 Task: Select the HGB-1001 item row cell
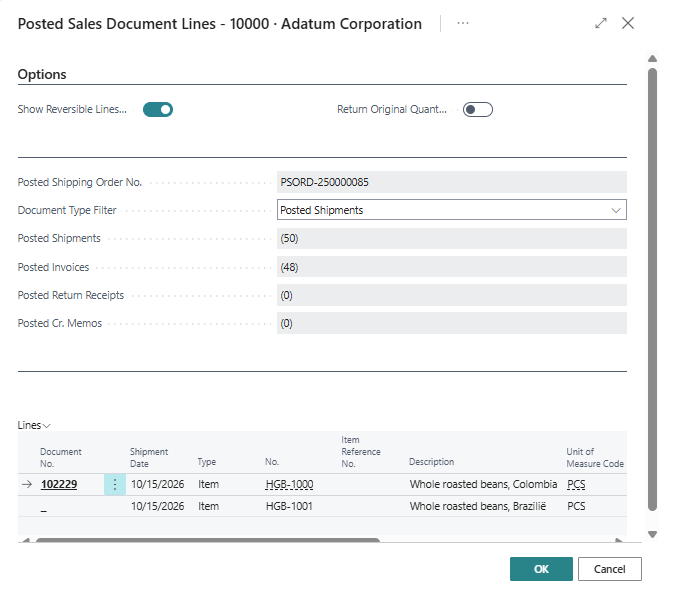(289, 506)
